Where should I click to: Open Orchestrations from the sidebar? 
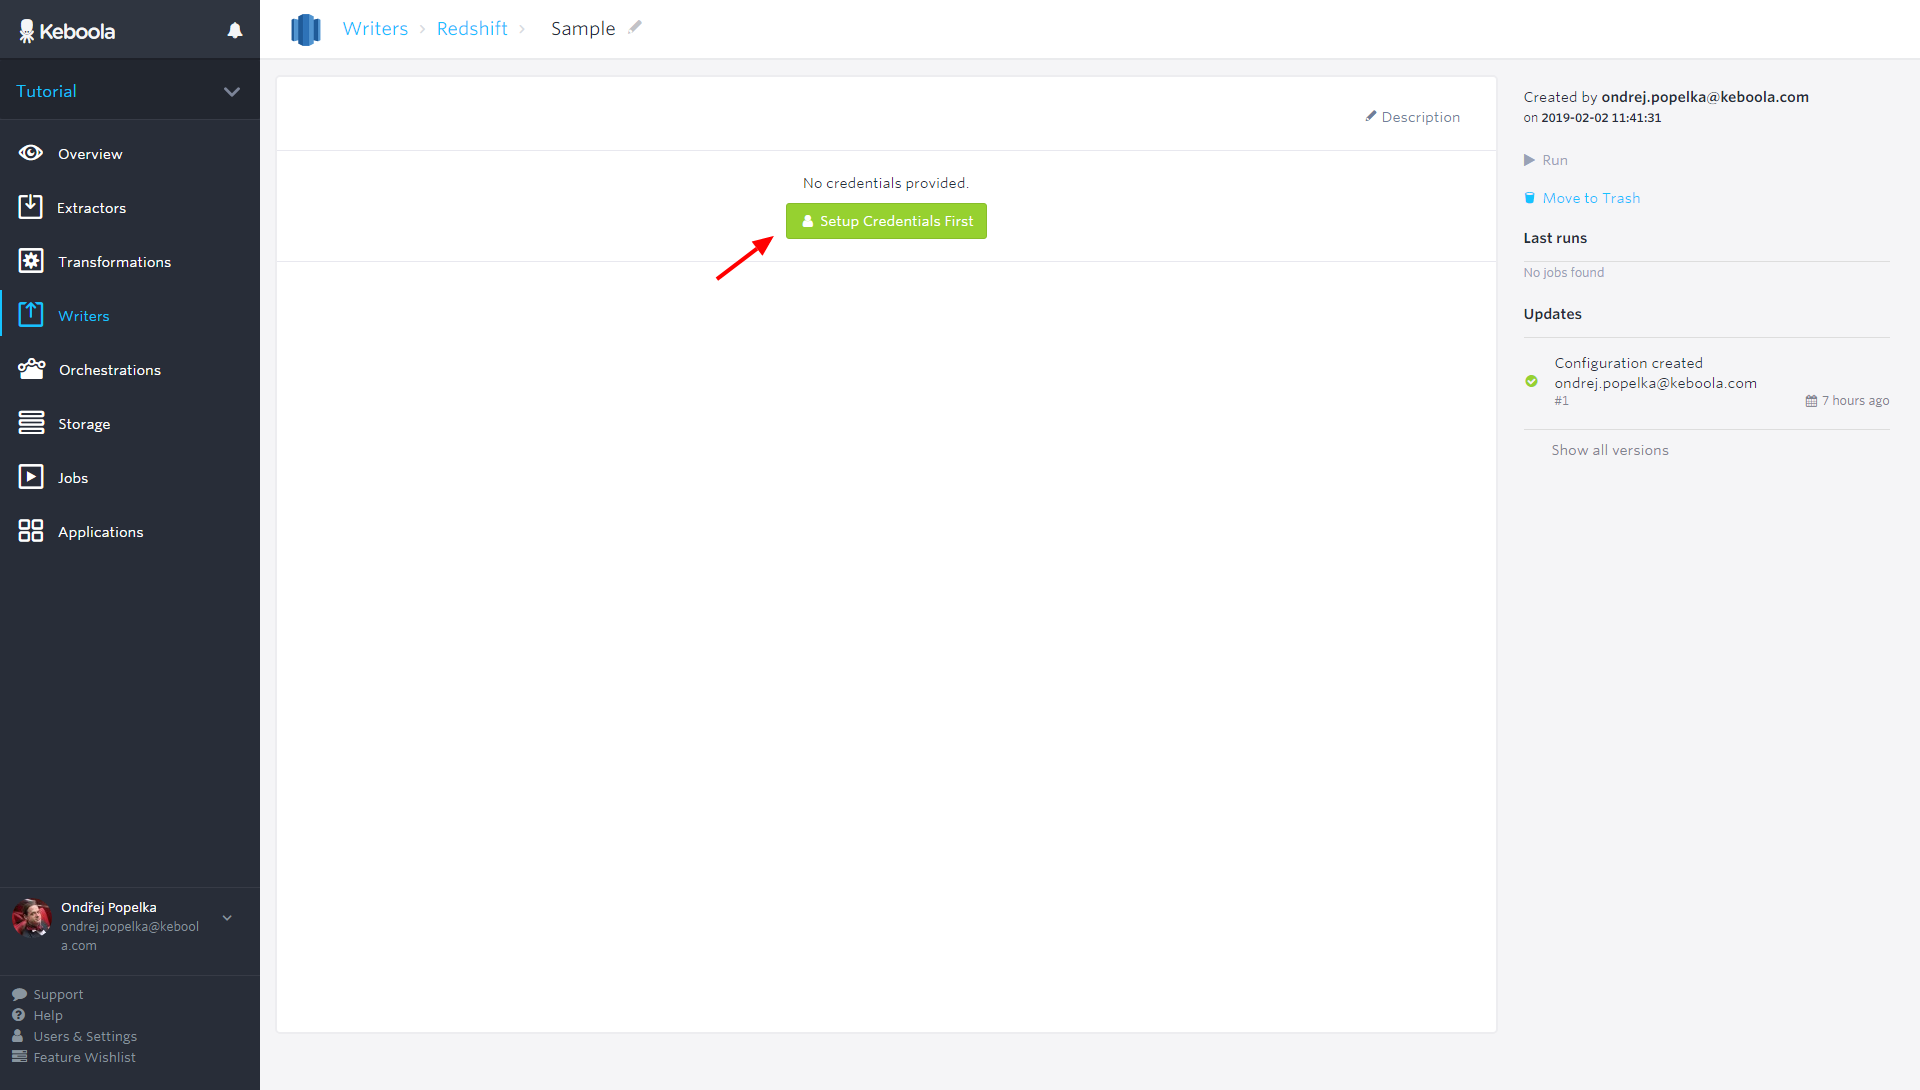tap(31, 369)
